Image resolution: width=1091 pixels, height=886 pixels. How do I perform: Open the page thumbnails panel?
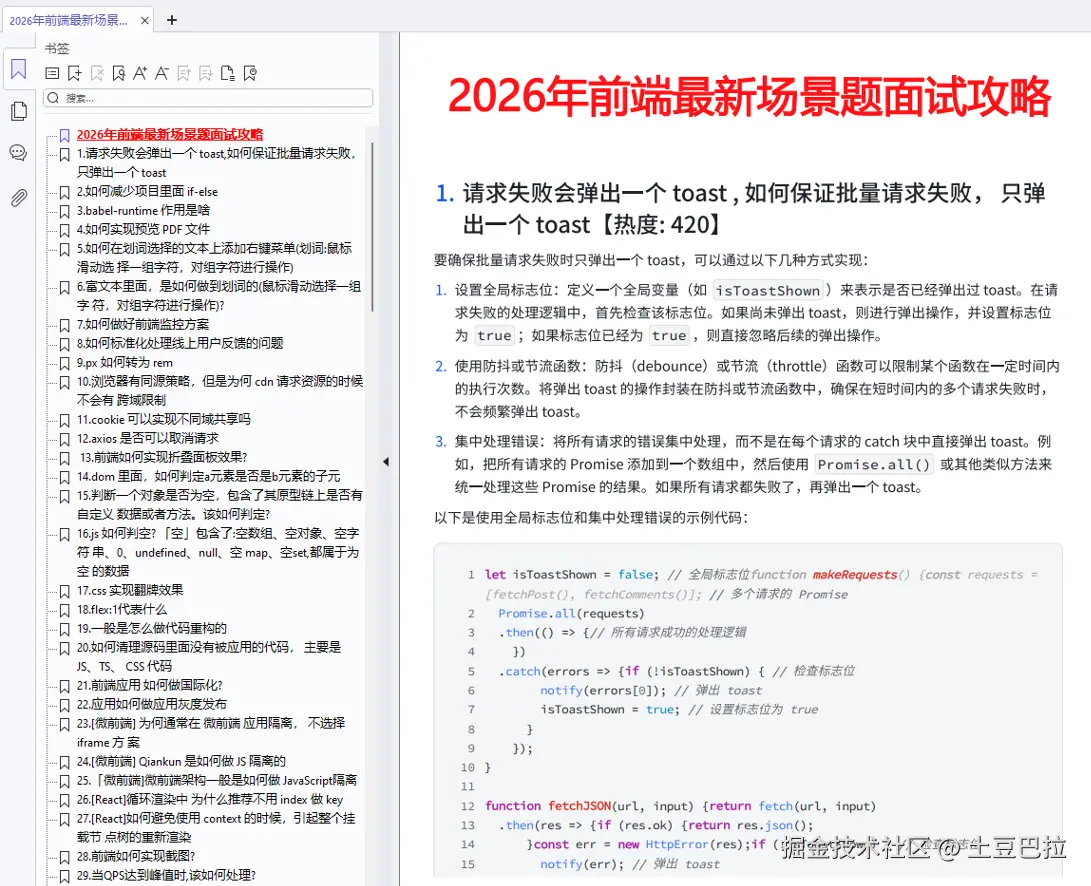(x=18, y=111)
